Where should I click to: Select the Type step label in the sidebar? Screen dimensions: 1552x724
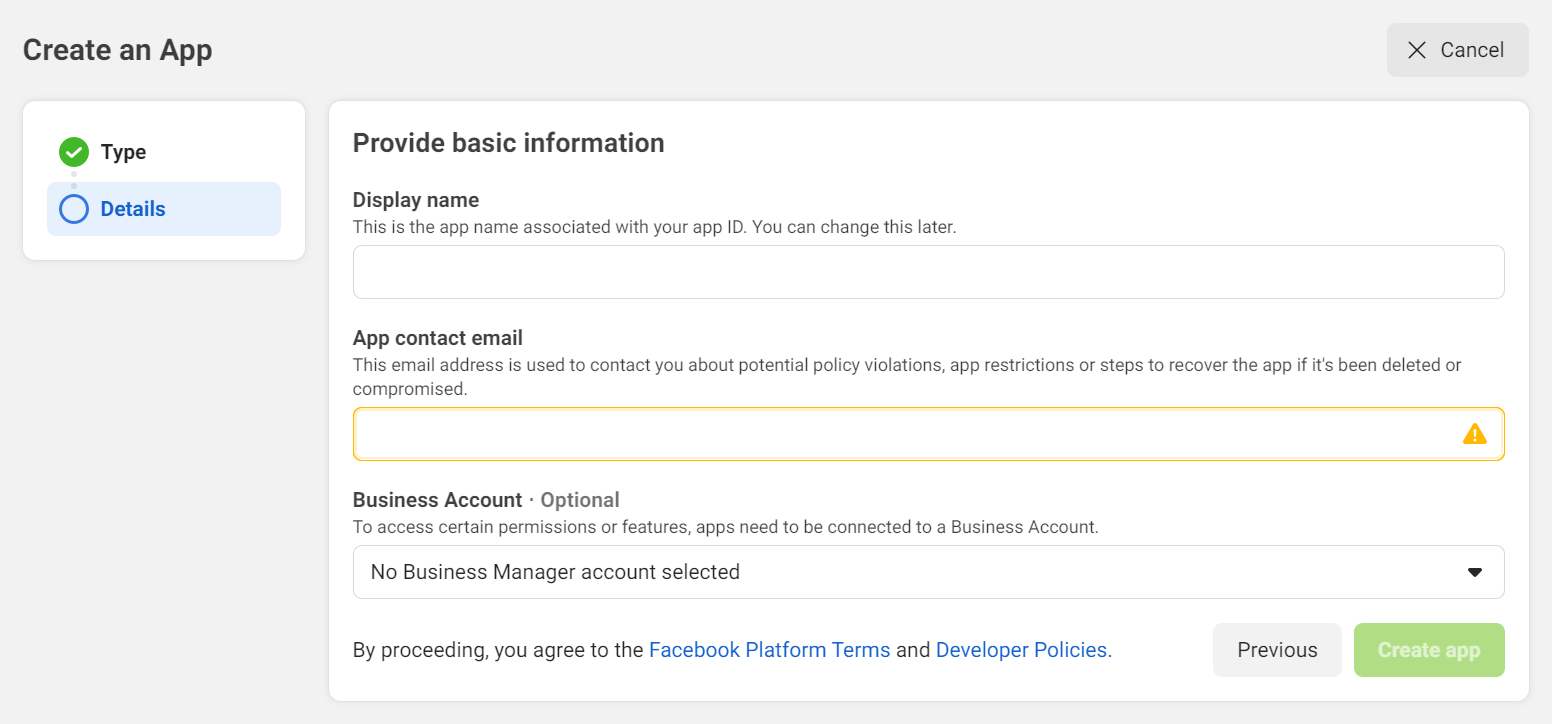(123, 152)
